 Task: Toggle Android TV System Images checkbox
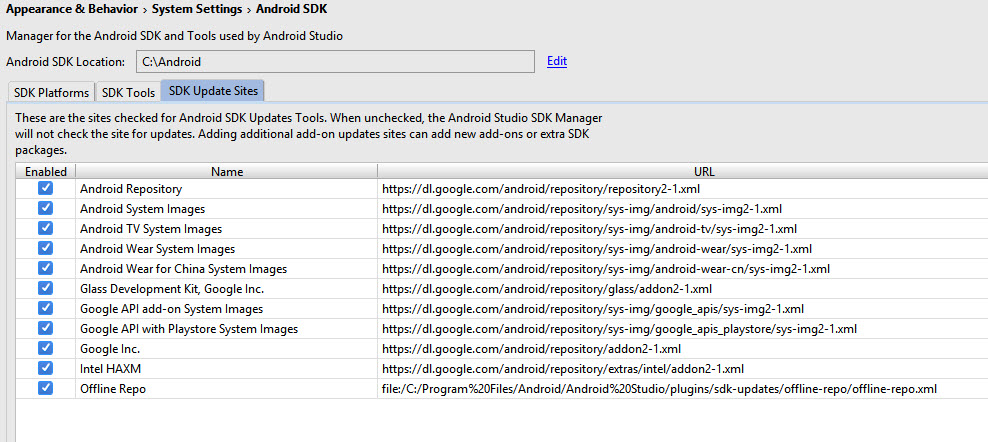45,229
